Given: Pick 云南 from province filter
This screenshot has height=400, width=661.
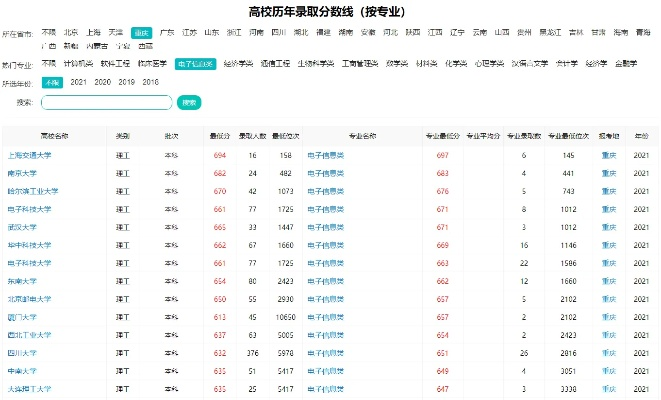Looking at the screenshot, I should [480, 32].
